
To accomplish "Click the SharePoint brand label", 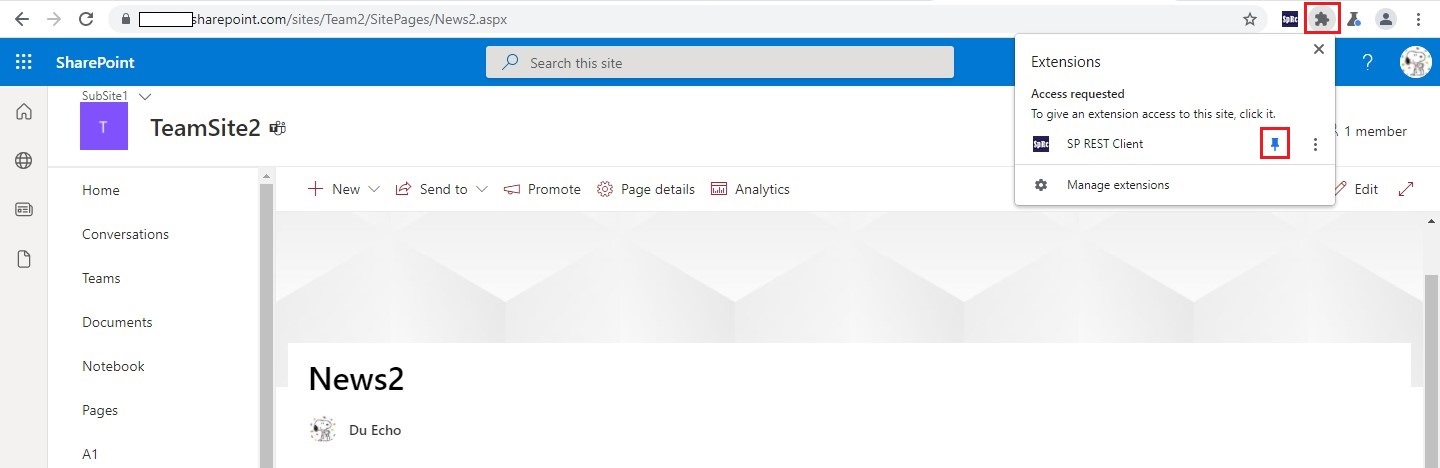I will 95,62.
